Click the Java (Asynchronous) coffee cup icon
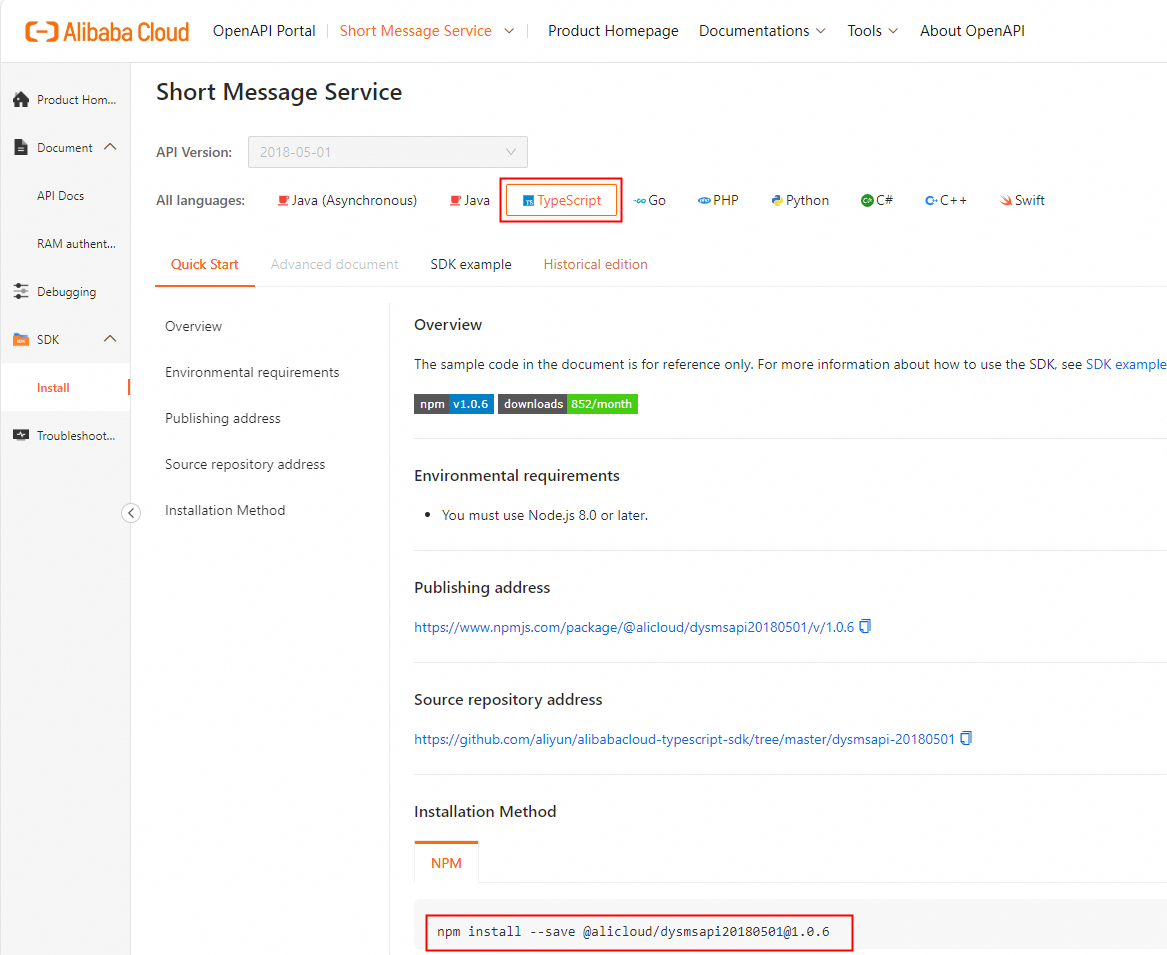Image resolution: width=1167 pixels, height=955 pixels. tap(283, 200)
